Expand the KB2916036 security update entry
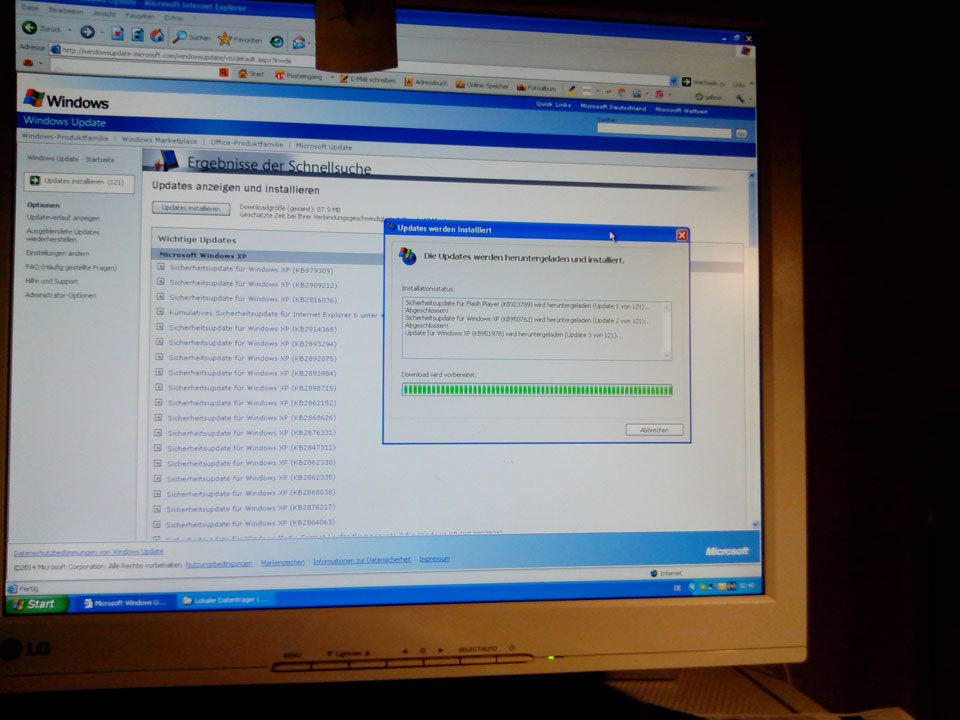960x720 pixels. (x=161, y=298)
